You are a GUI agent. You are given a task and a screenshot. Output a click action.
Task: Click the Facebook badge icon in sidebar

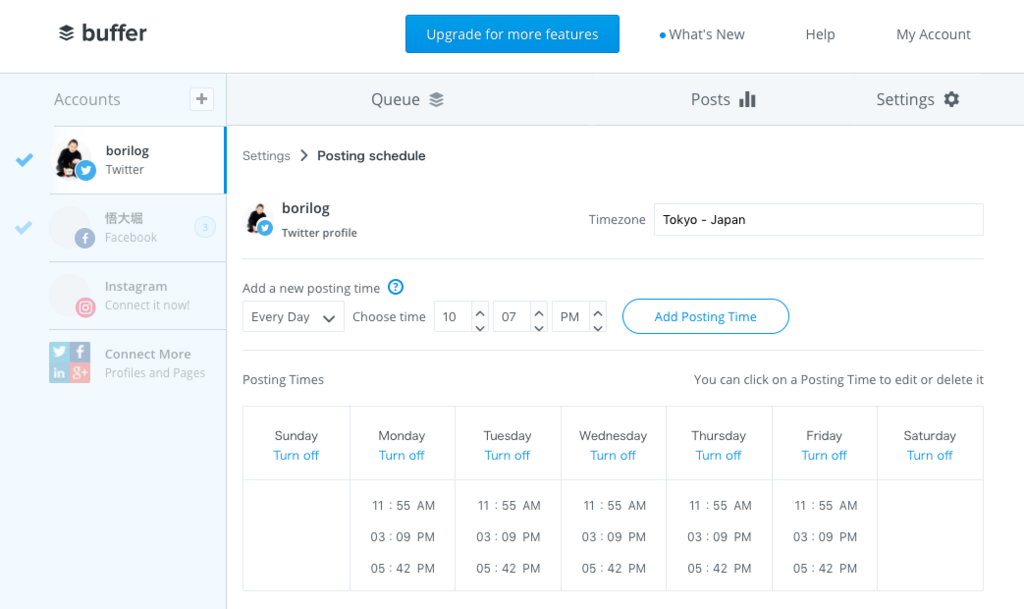(x=85, y=238)
